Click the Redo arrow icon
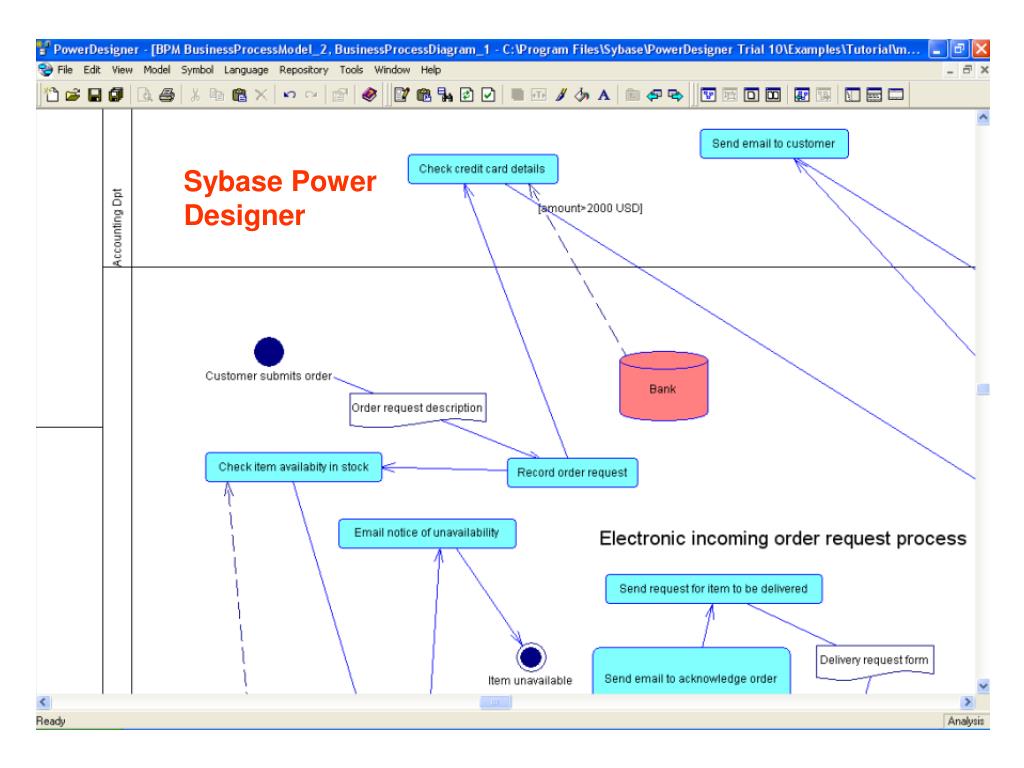Image resolution: width=1024 pixels, height=768 pixels. coord(312,95)
